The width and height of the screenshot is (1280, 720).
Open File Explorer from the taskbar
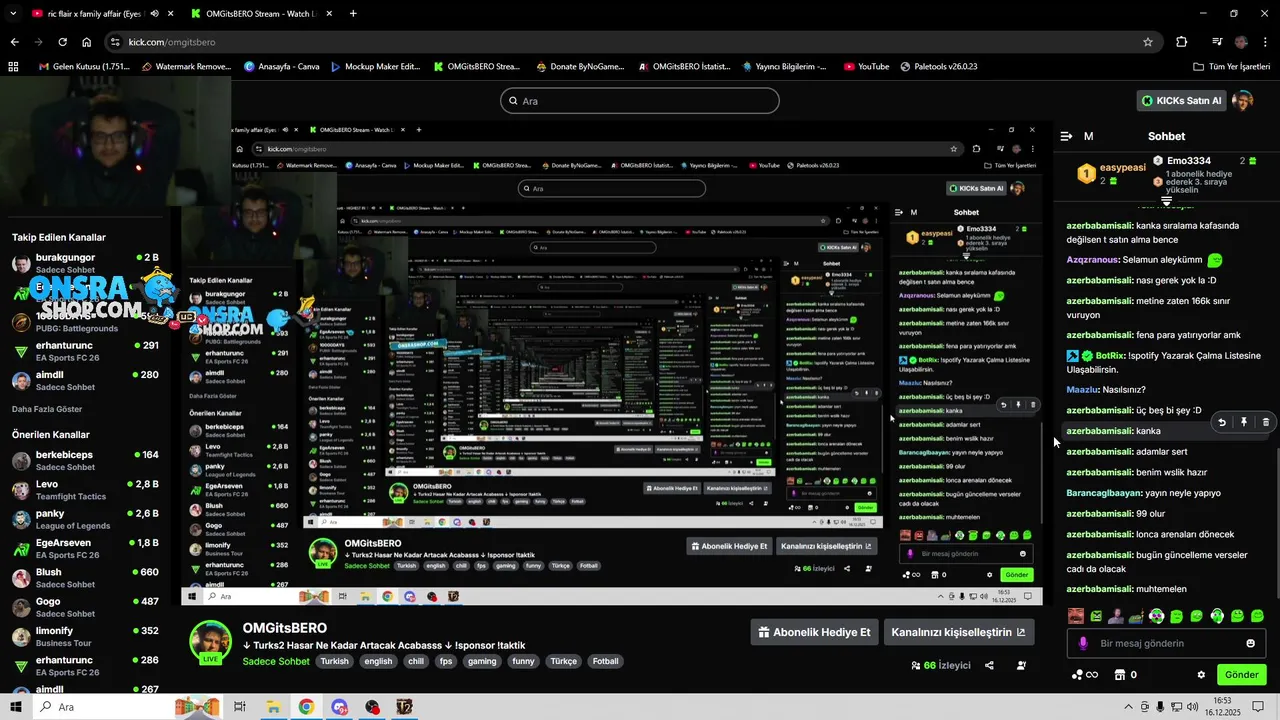(272, 707)
